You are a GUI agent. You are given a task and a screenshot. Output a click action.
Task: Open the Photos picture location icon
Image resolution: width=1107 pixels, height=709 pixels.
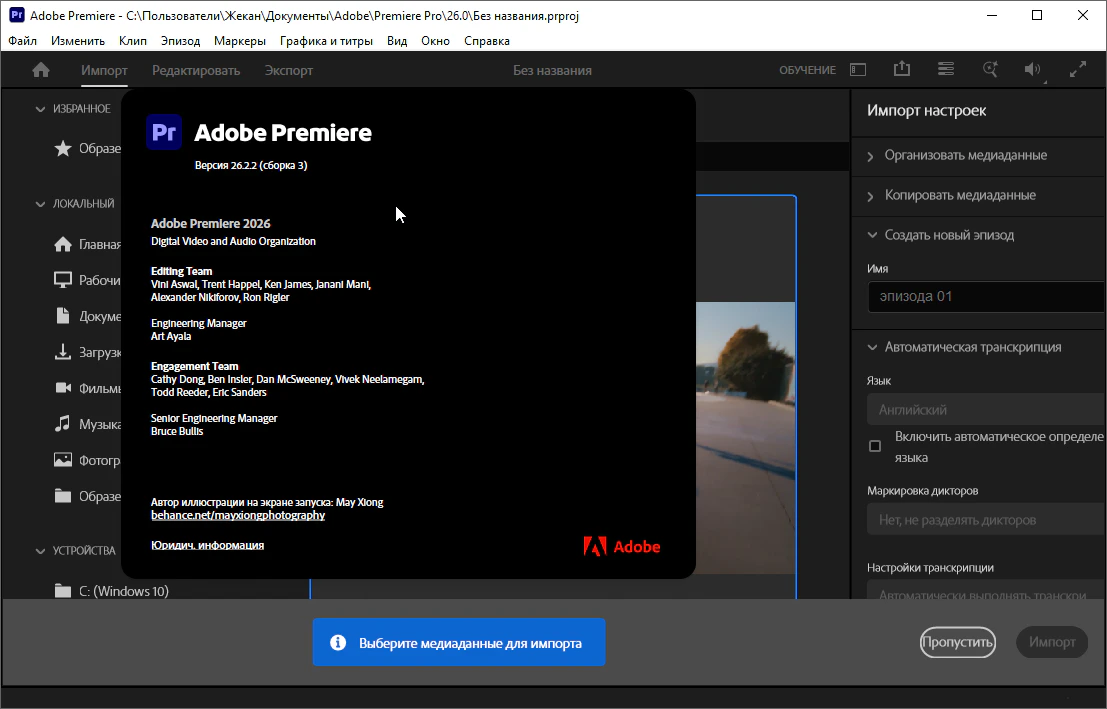63,460
